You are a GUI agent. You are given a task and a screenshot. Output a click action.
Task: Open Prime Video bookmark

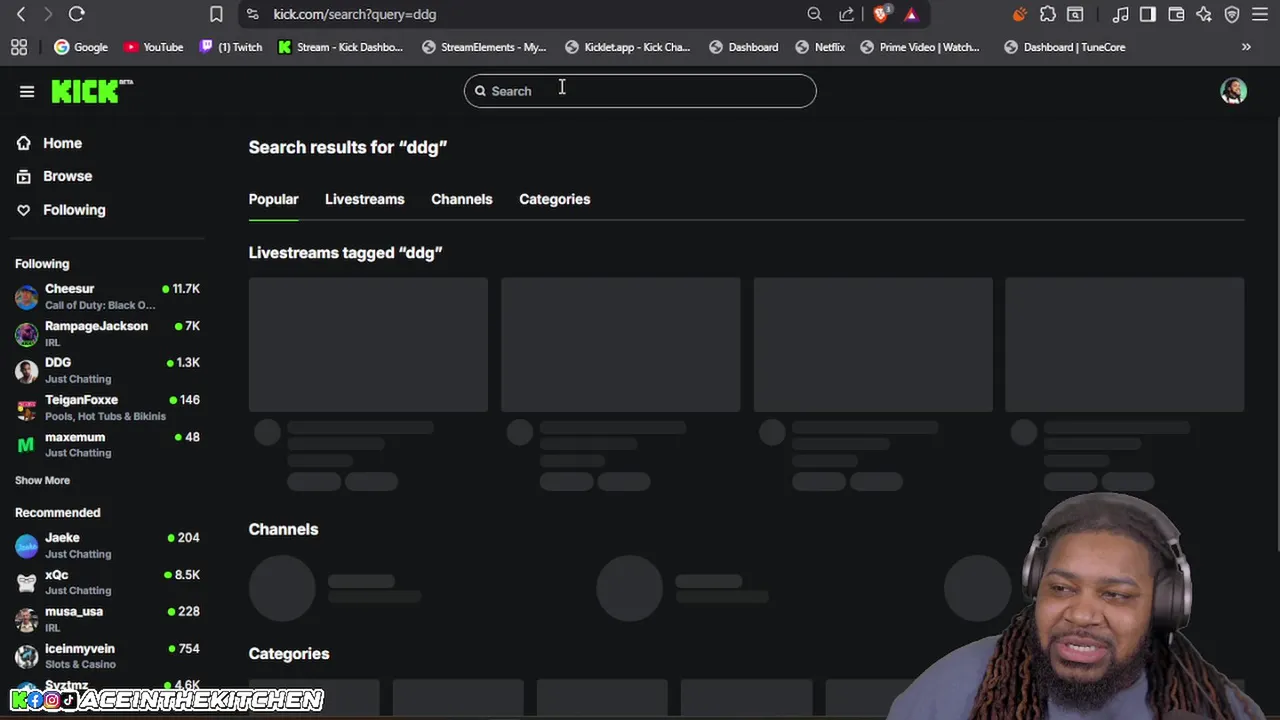(920, 47)
